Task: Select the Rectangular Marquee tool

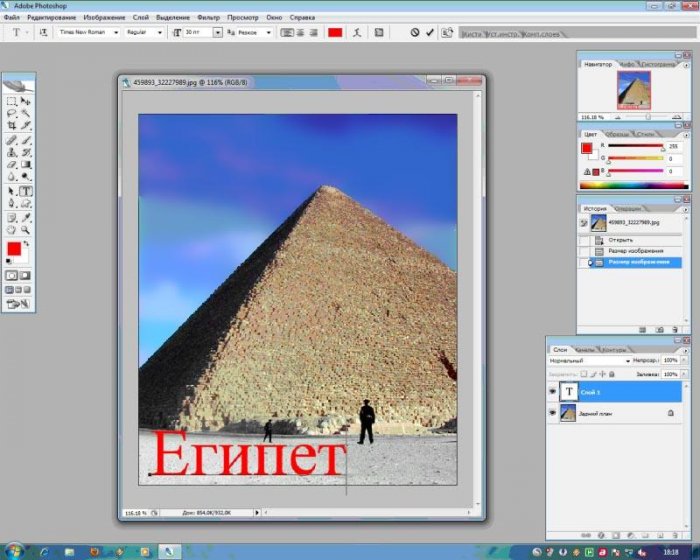Action: click(11, 101)
